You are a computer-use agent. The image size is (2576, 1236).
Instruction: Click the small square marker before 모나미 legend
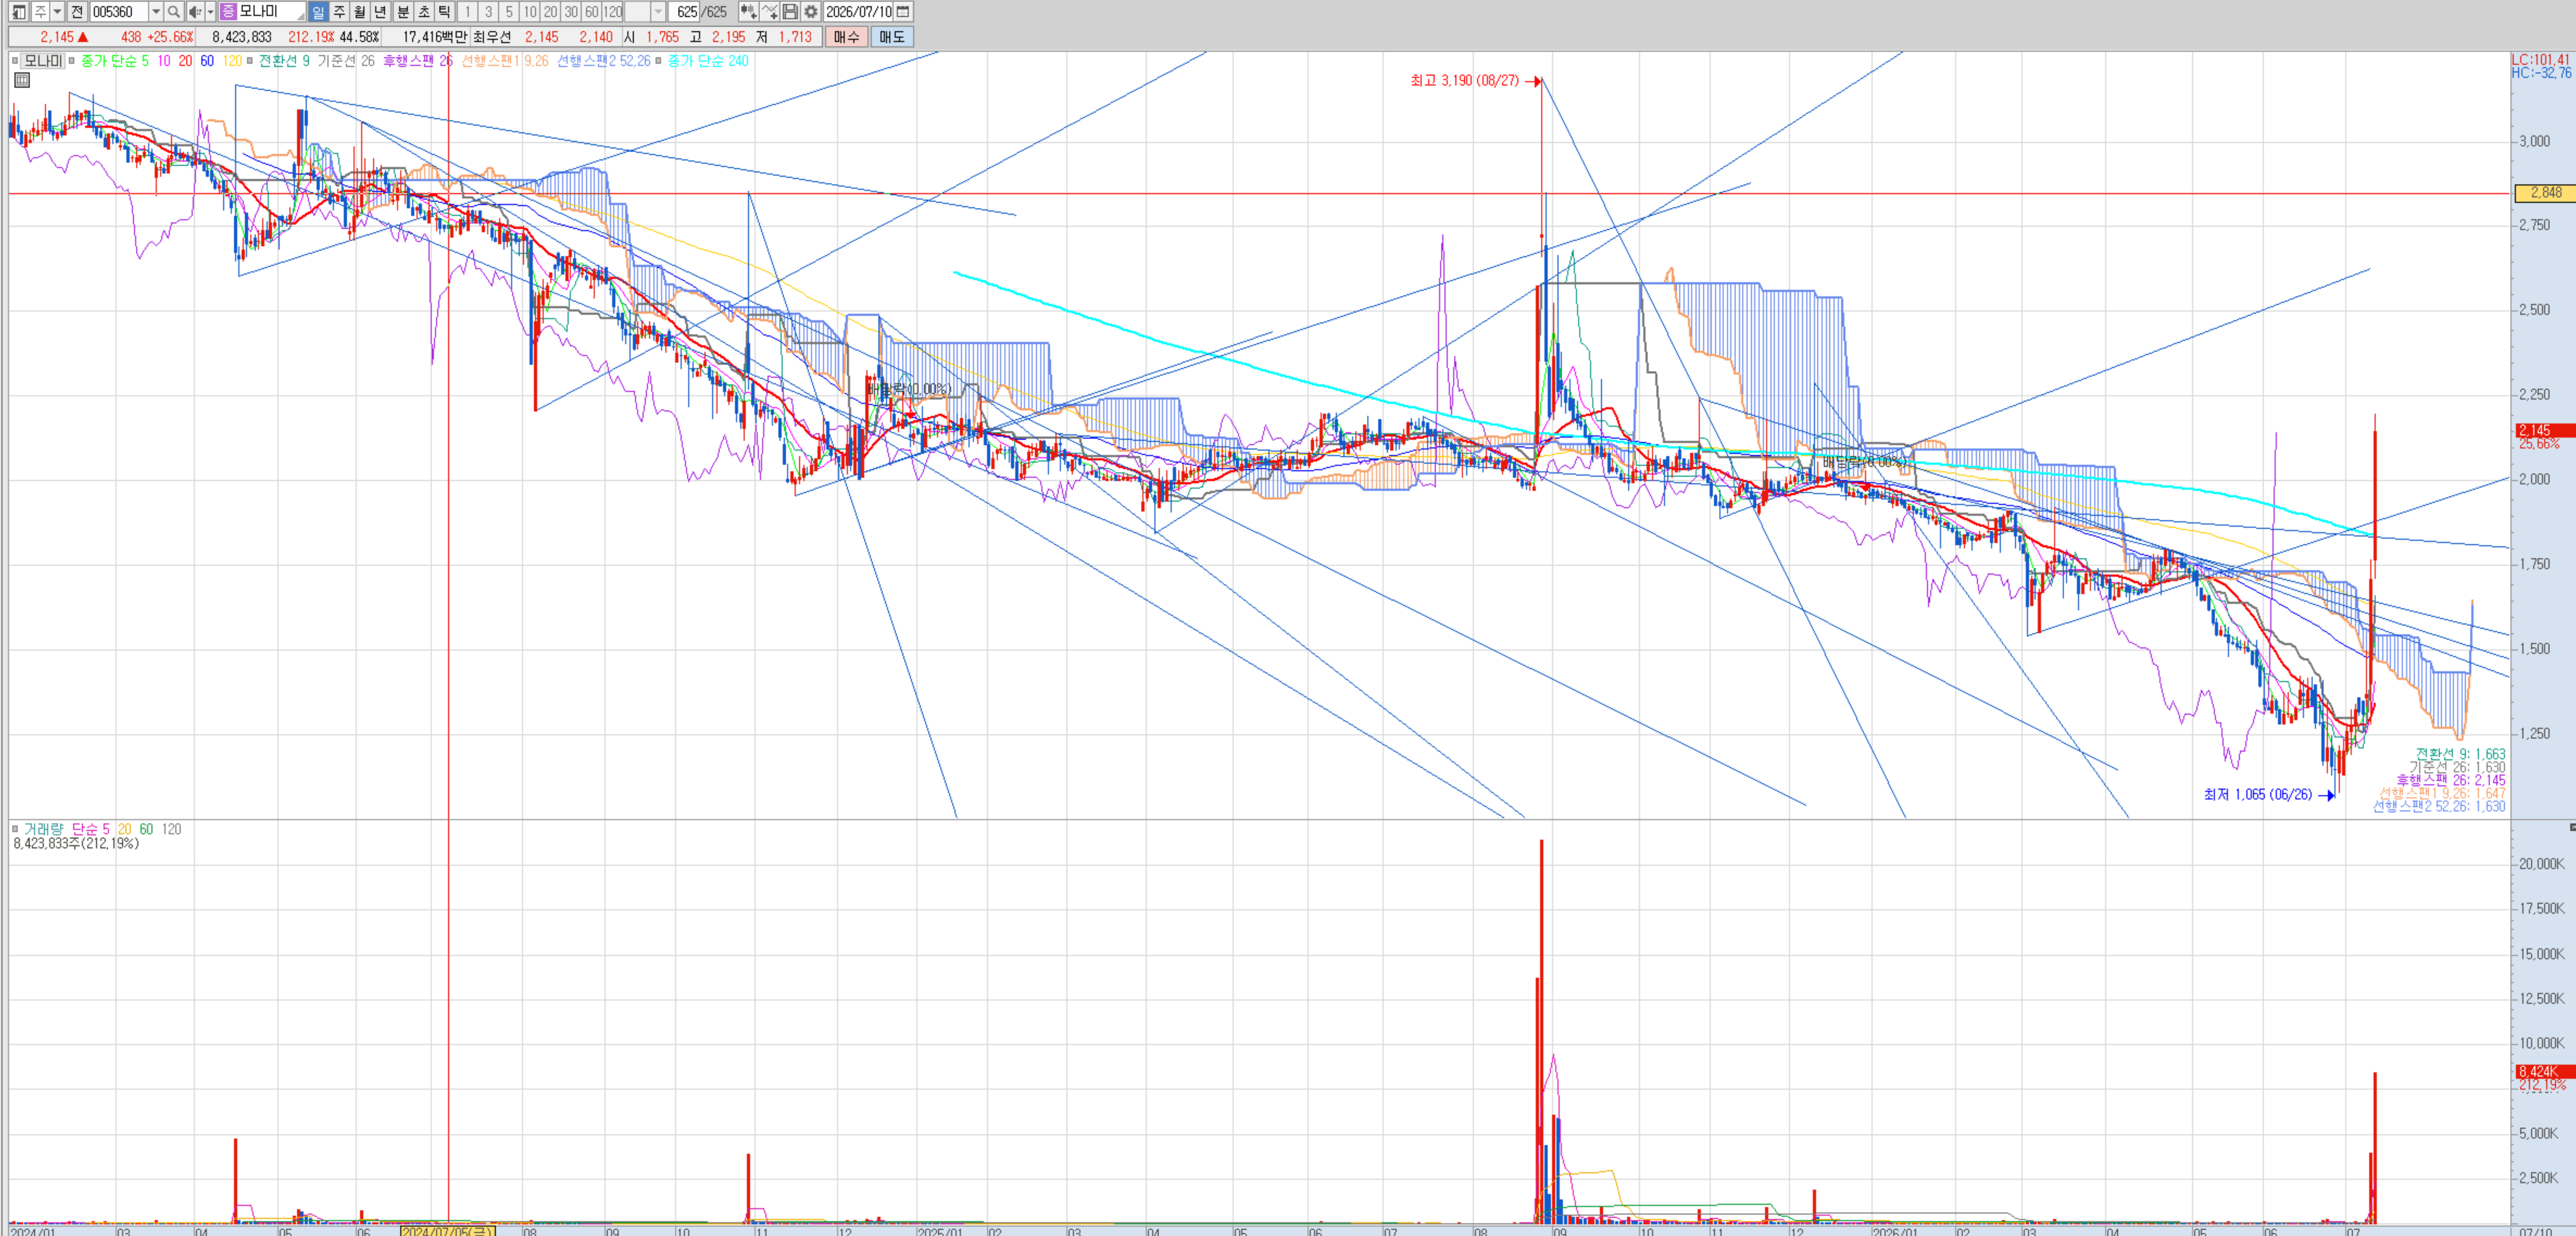coord(15,61)
